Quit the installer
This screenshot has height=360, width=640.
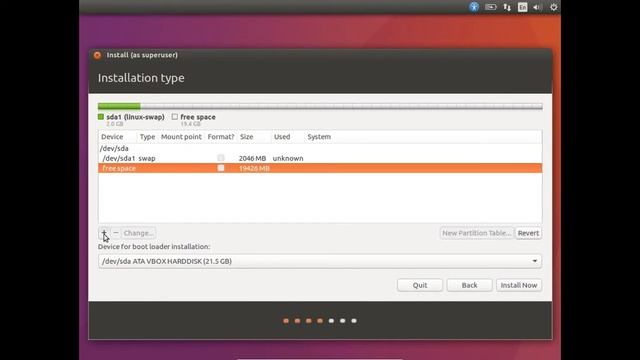[420, 285]
